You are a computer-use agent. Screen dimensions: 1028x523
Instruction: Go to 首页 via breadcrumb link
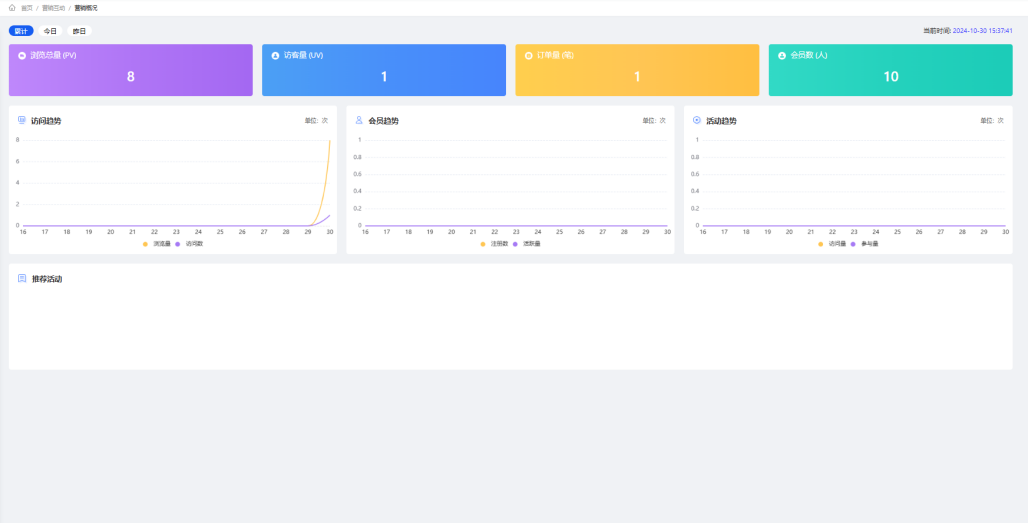coord(26,7)
